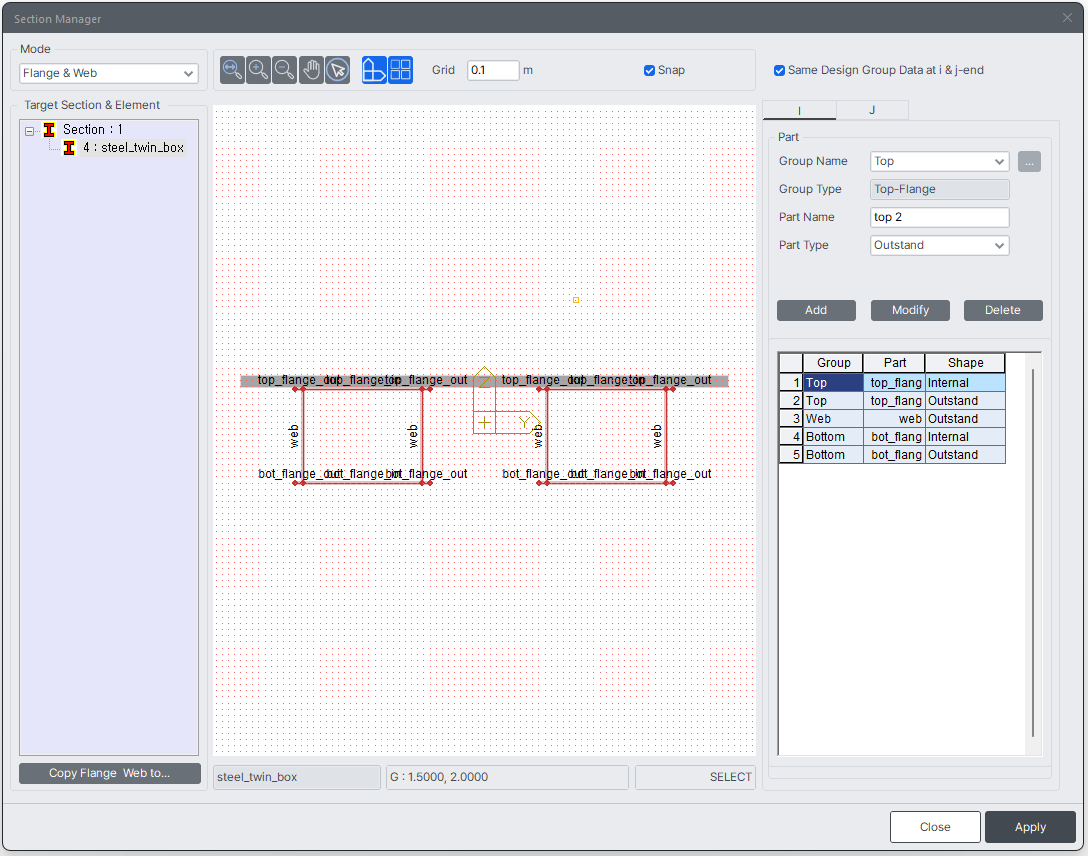Click the Zoom In magnifier icon
1088x856 pixels.
(x=259, y=70)
